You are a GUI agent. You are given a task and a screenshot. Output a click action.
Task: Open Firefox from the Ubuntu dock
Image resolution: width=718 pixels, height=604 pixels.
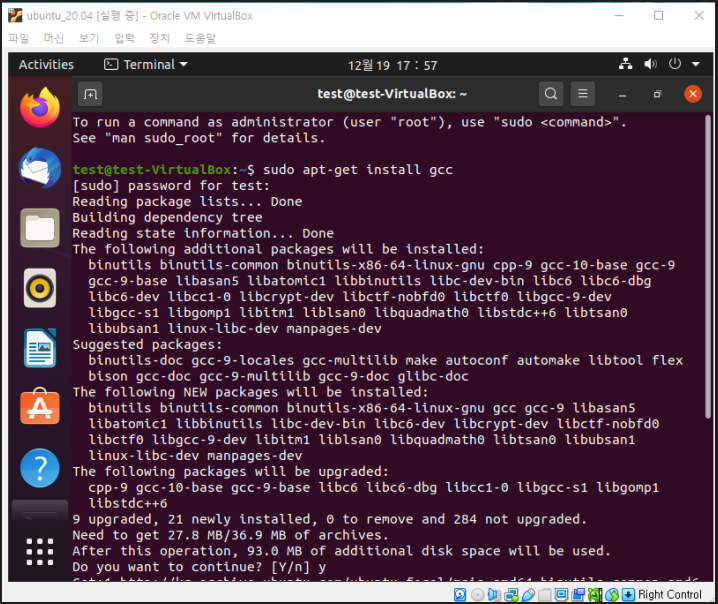(40, 108)
